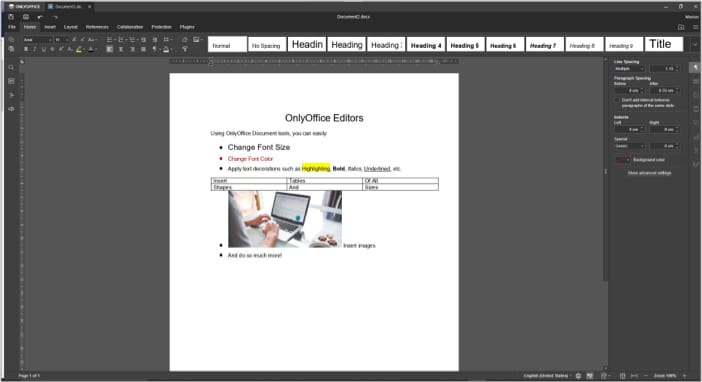Apply underline formatting from the toolbar
Image resolution: width=702 pixels, height=382 pixels.
pos(43,49)
